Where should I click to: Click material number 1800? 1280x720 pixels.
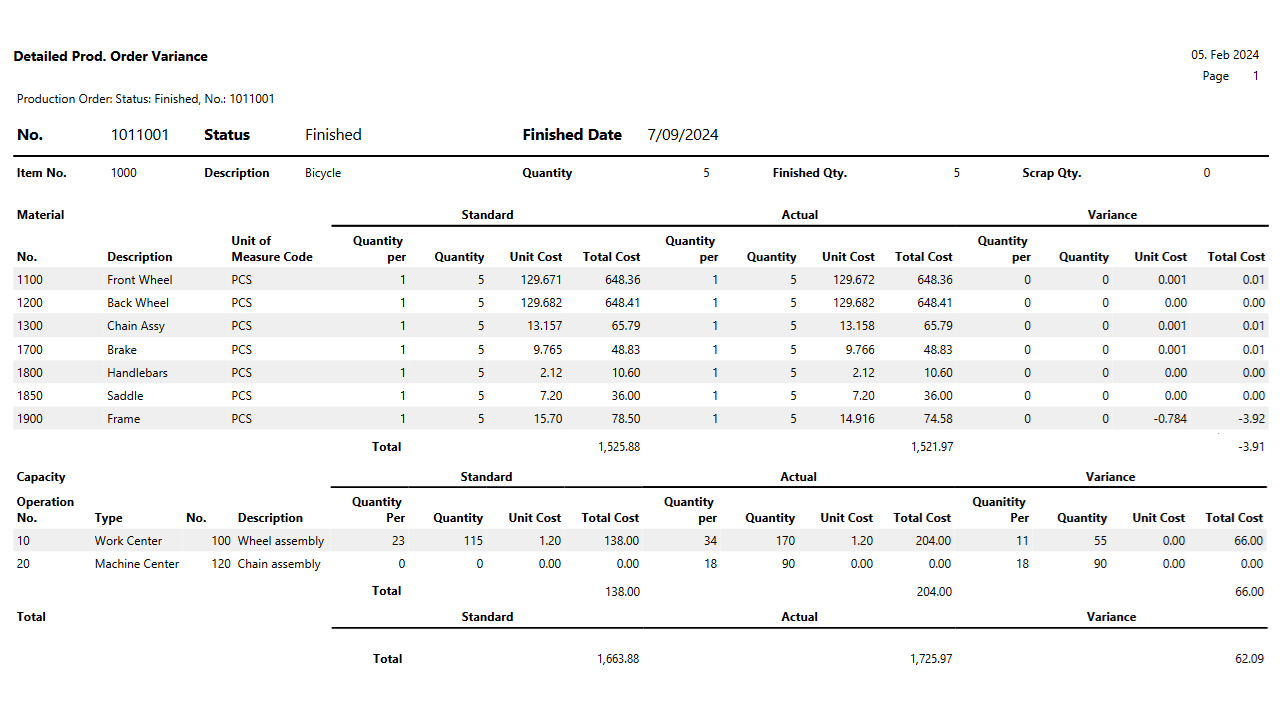(x=30, y=373)
